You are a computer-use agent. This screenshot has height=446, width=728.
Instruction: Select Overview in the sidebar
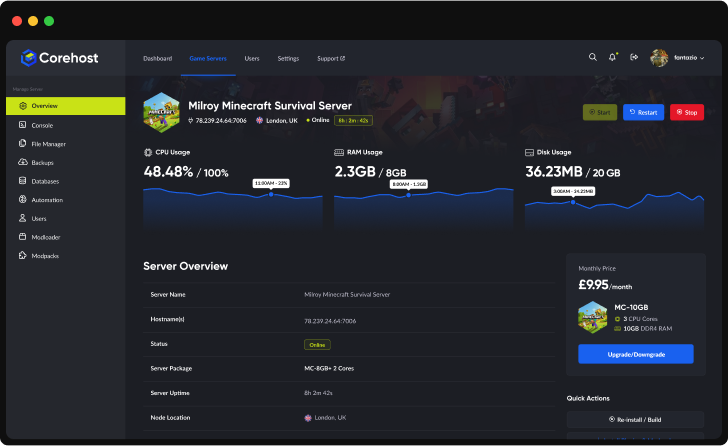tap(65, 106)
